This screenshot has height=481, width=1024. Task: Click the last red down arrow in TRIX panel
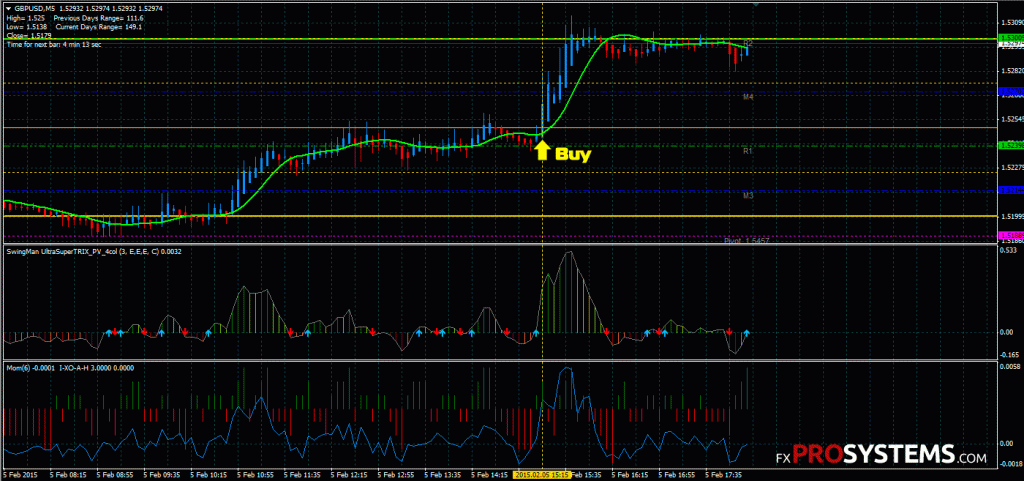[x=729, y=330]
